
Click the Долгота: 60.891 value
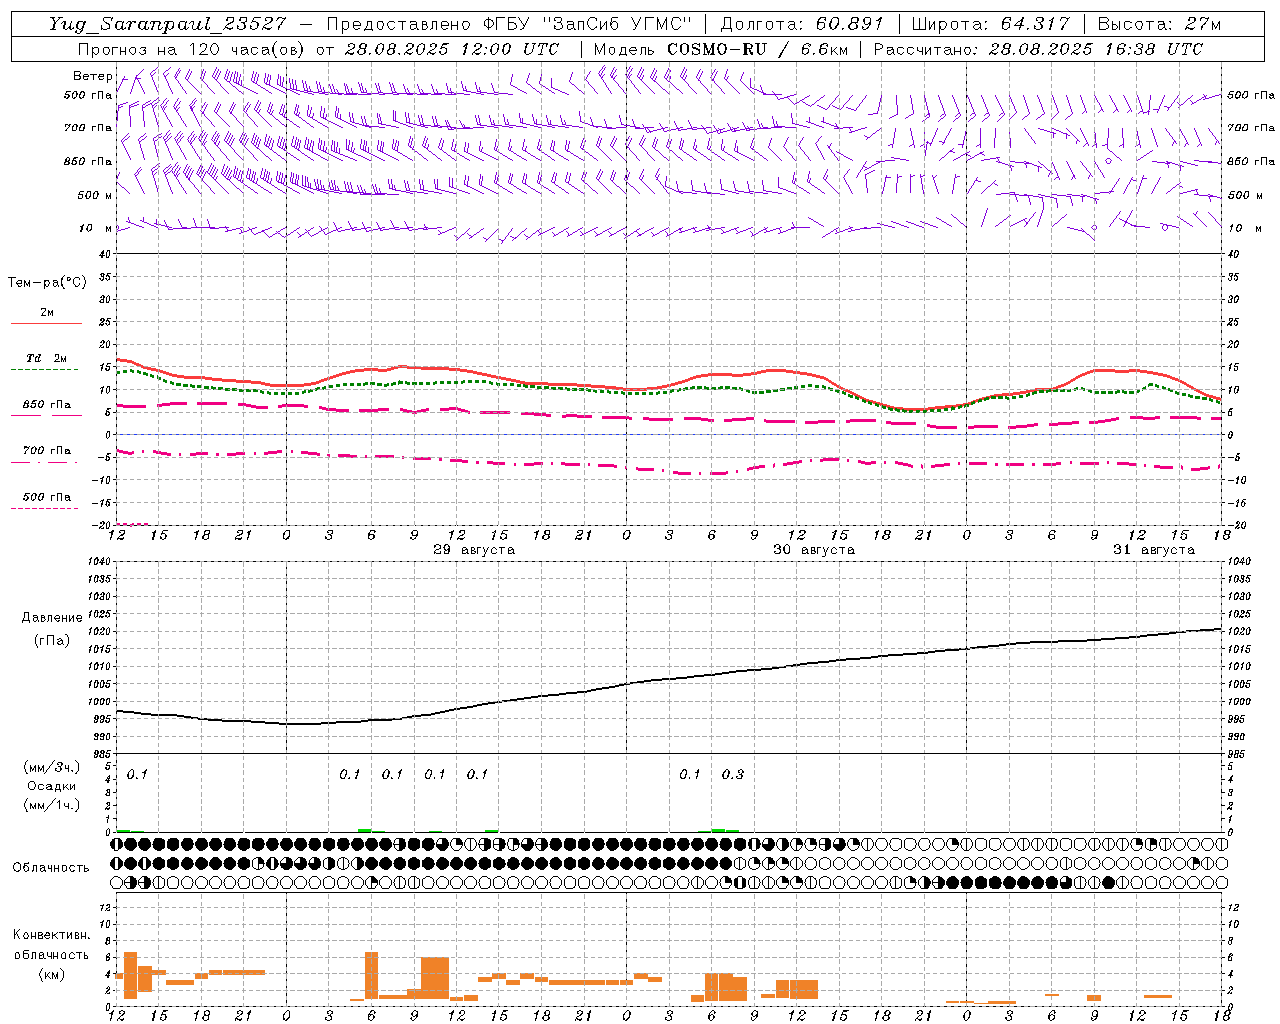coord(802,24)
